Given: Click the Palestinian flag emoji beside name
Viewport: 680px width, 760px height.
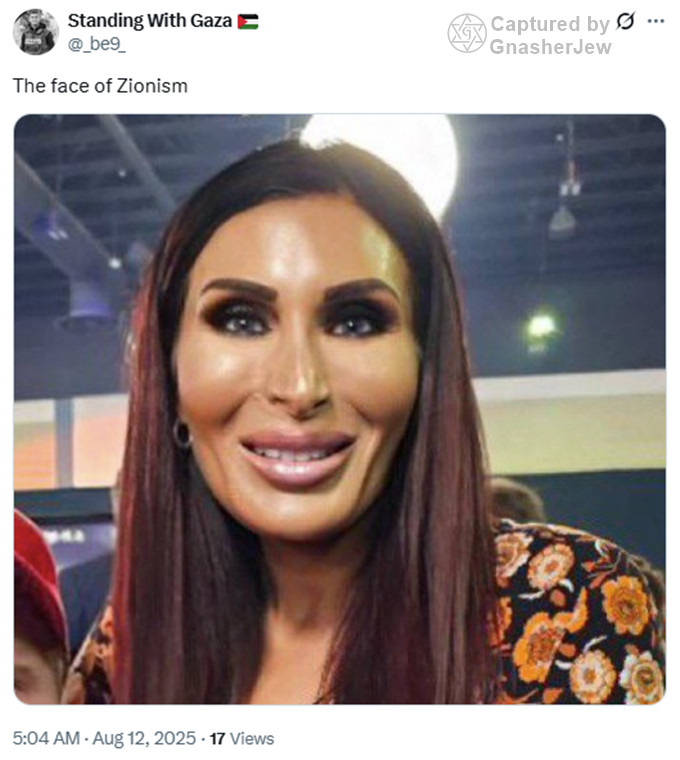Looking at the screenshot, I should click(248, 22).
